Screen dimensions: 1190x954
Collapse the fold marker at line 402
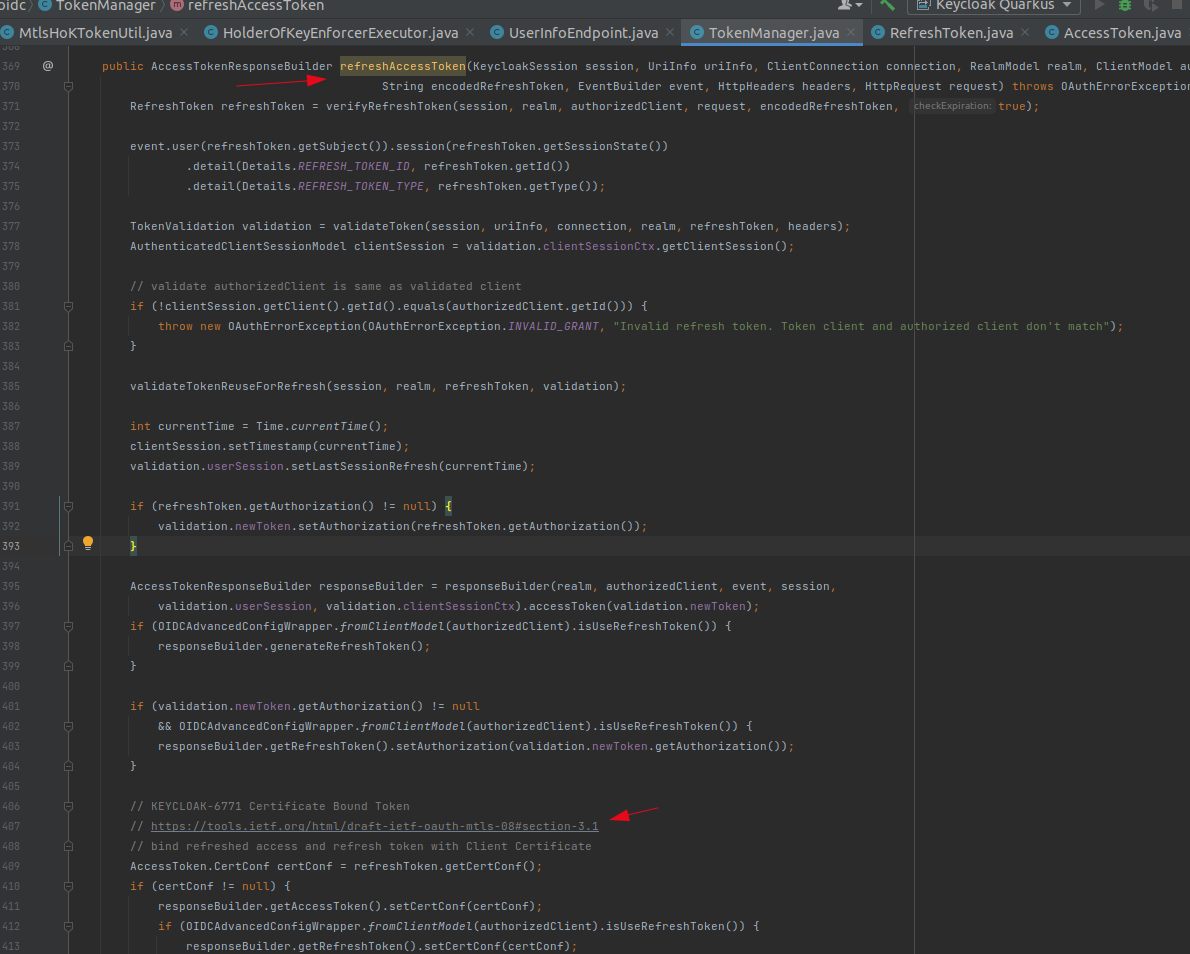coord(68,726)
